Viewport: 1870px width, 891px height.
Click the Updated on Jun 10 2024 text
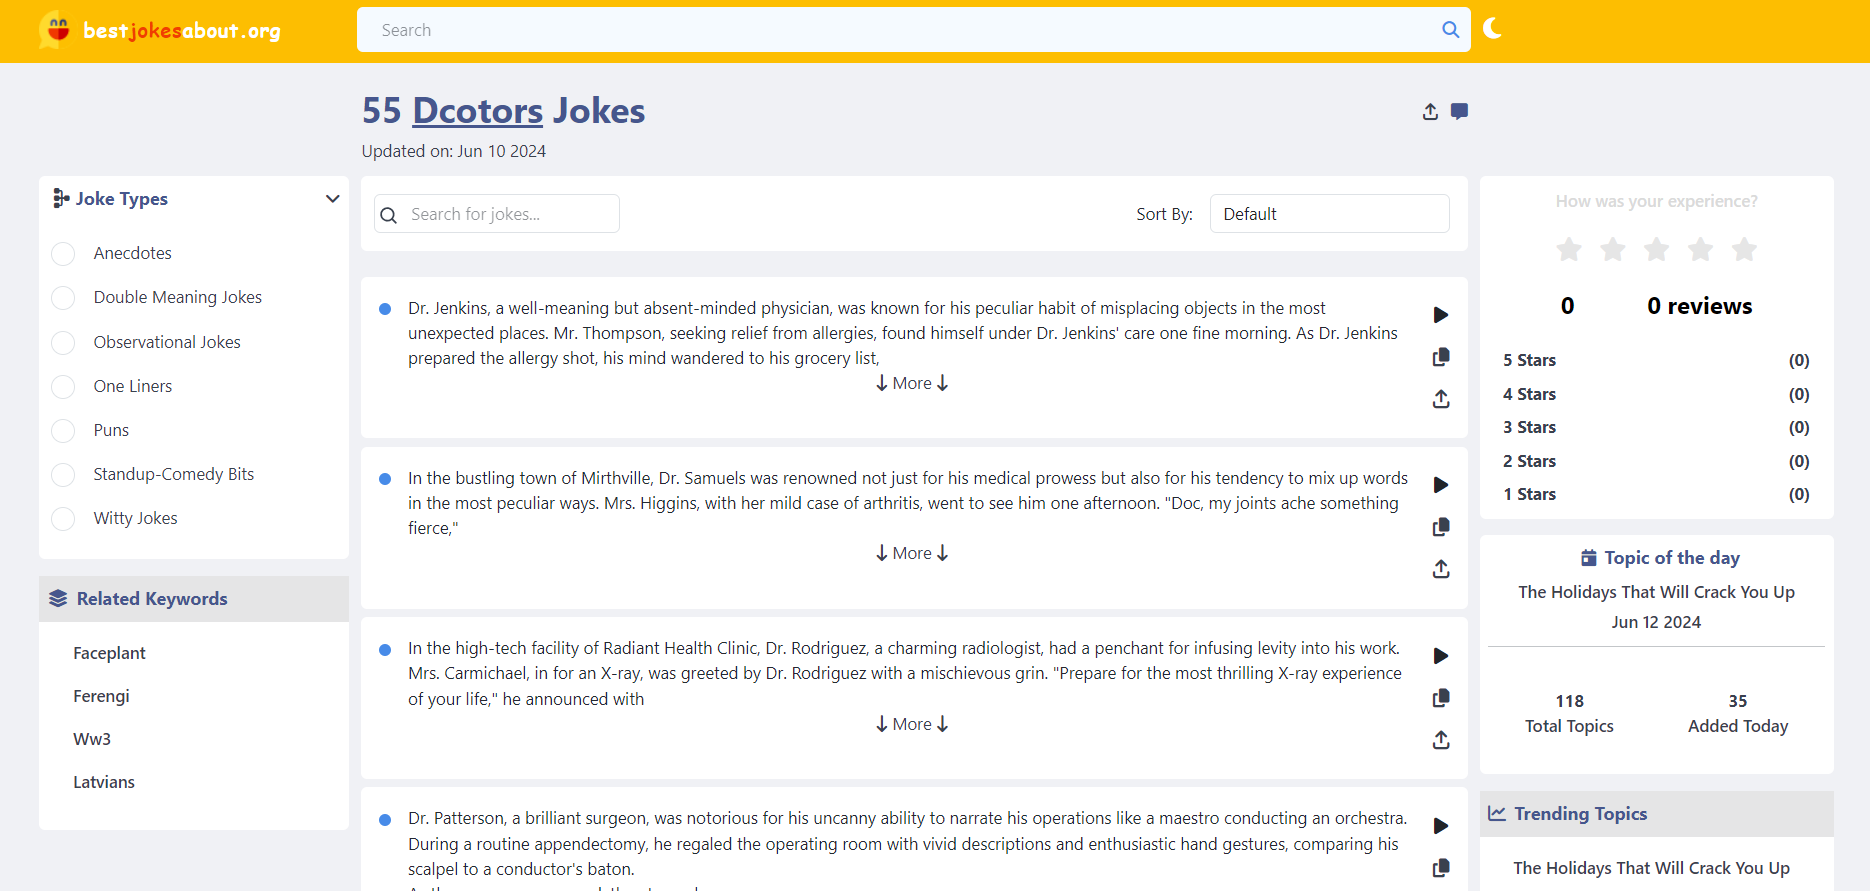tap(454, 151)
